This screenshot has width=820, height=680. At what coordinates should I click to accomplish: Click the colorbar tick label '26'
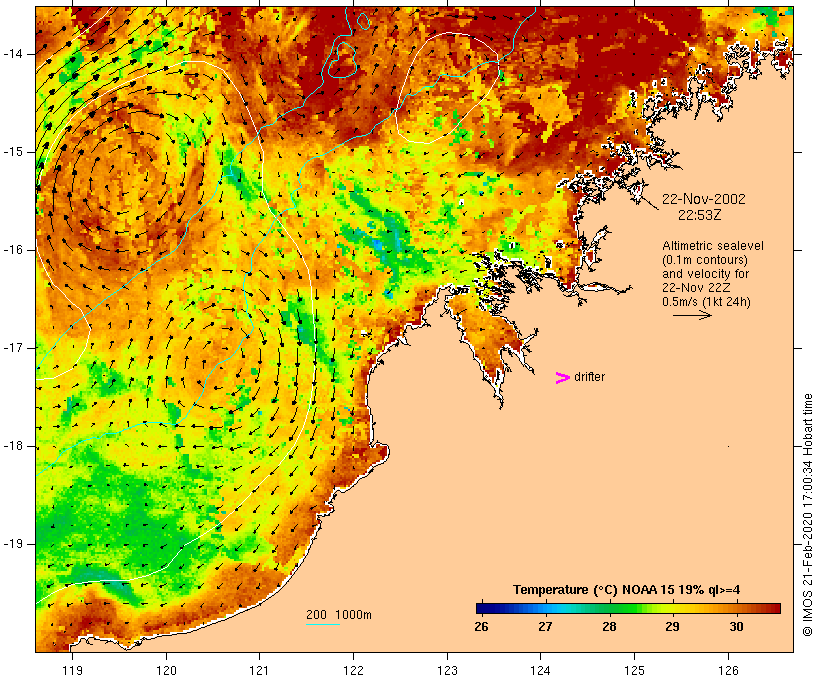[481, 626]
